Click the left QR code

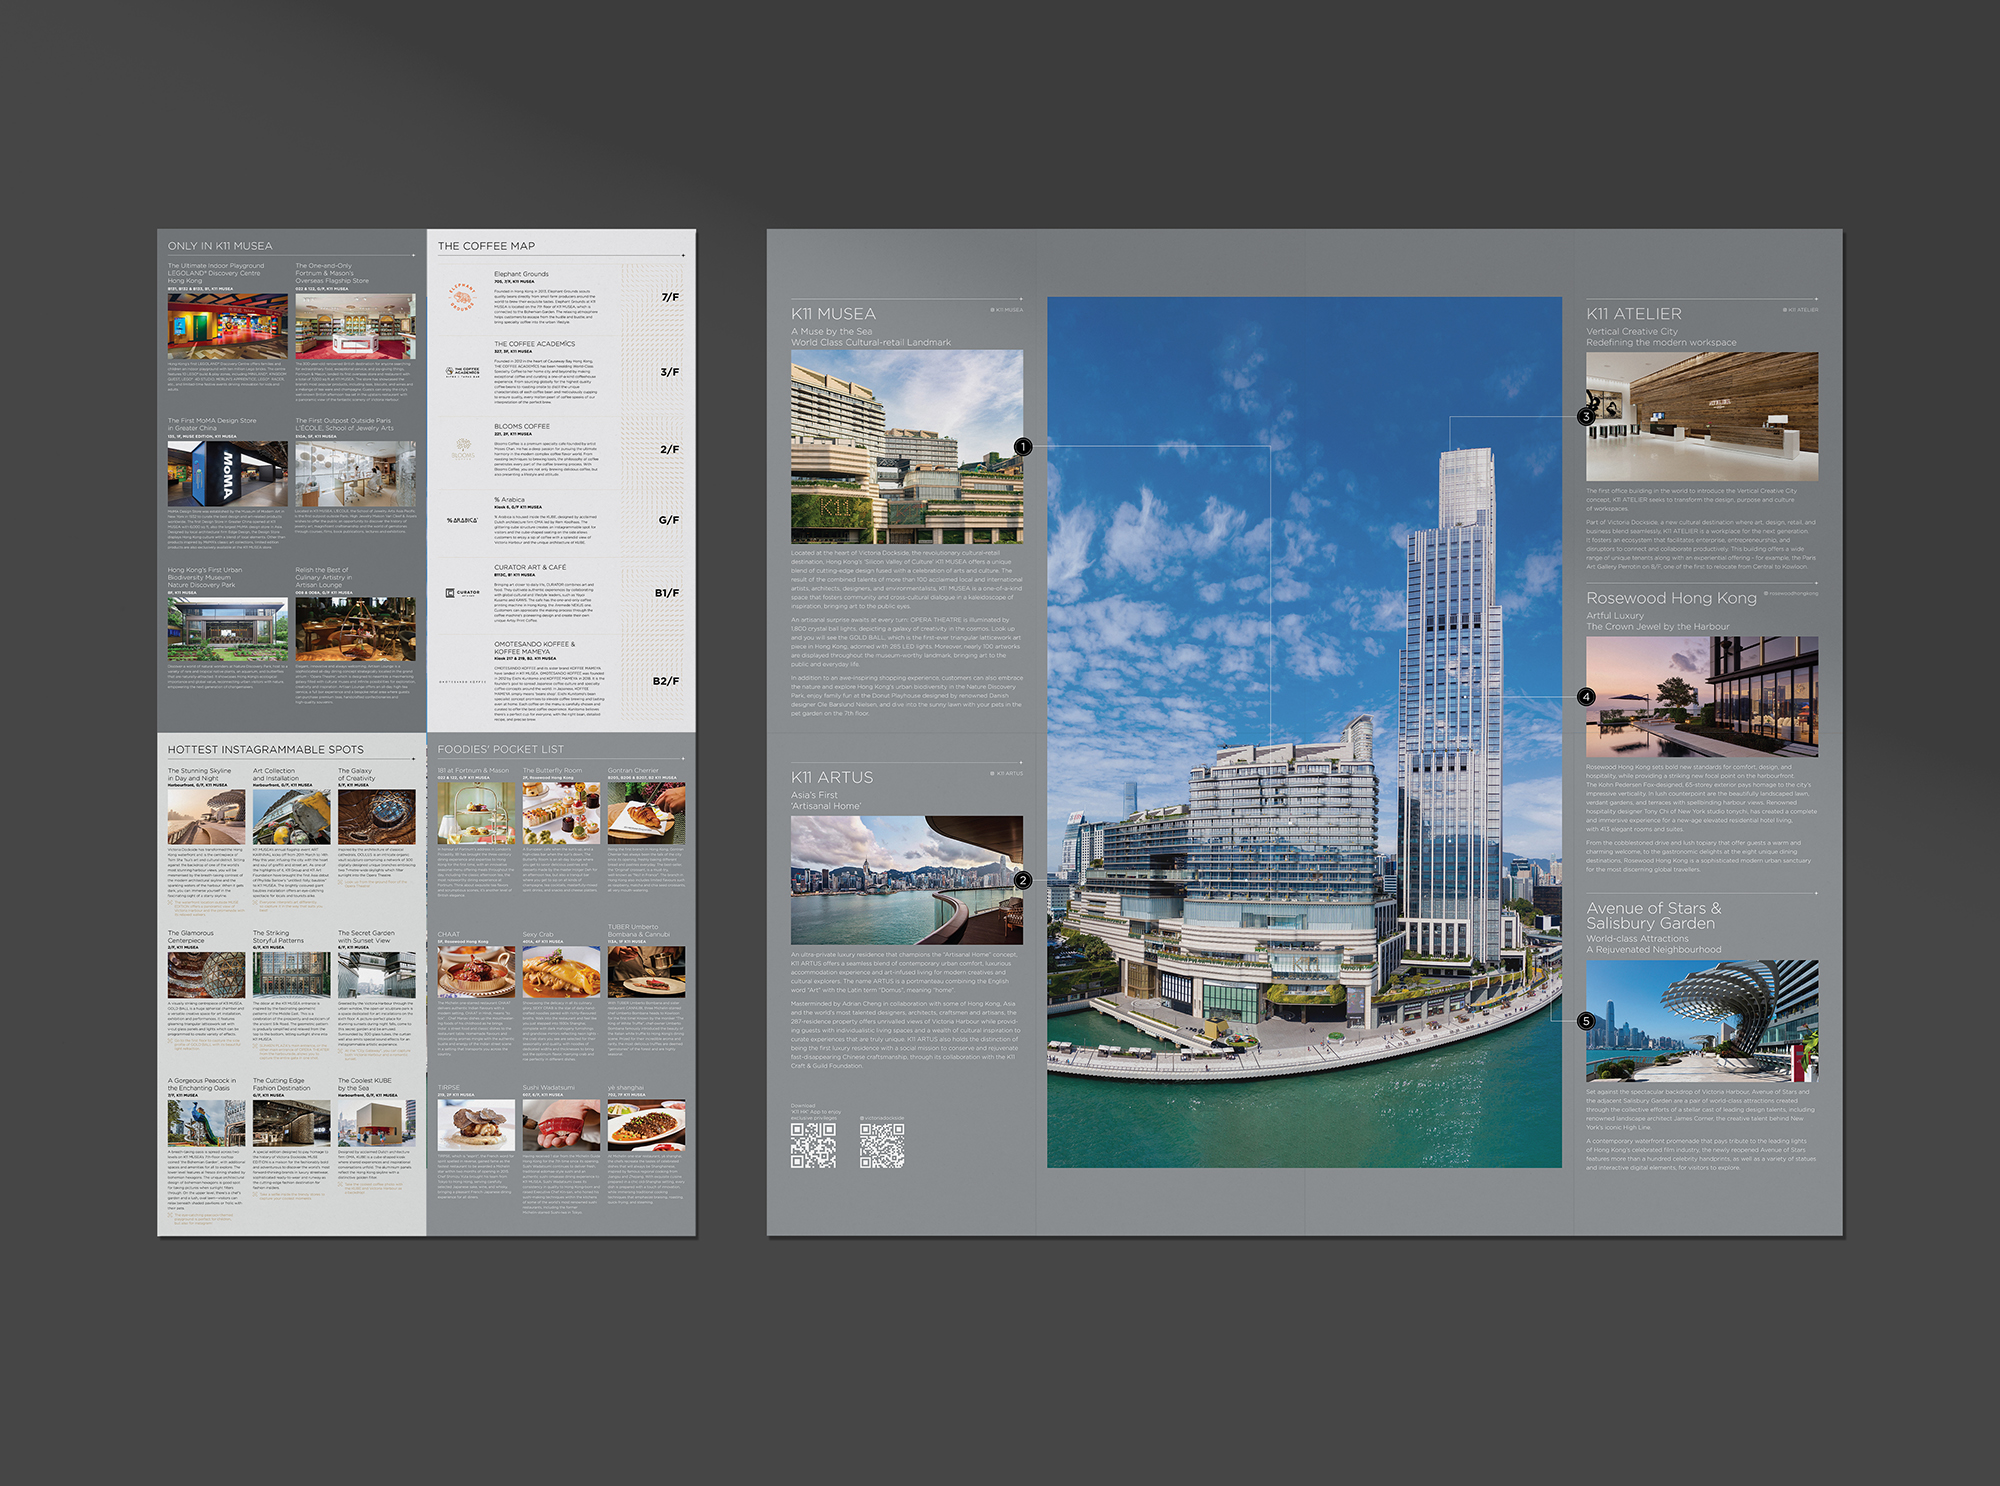pos(813,1145)
